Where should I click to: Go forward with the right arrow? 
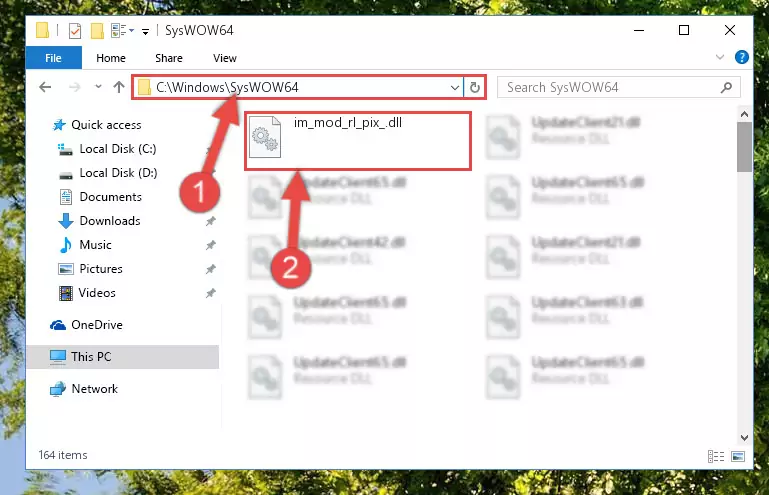[75, 87]
